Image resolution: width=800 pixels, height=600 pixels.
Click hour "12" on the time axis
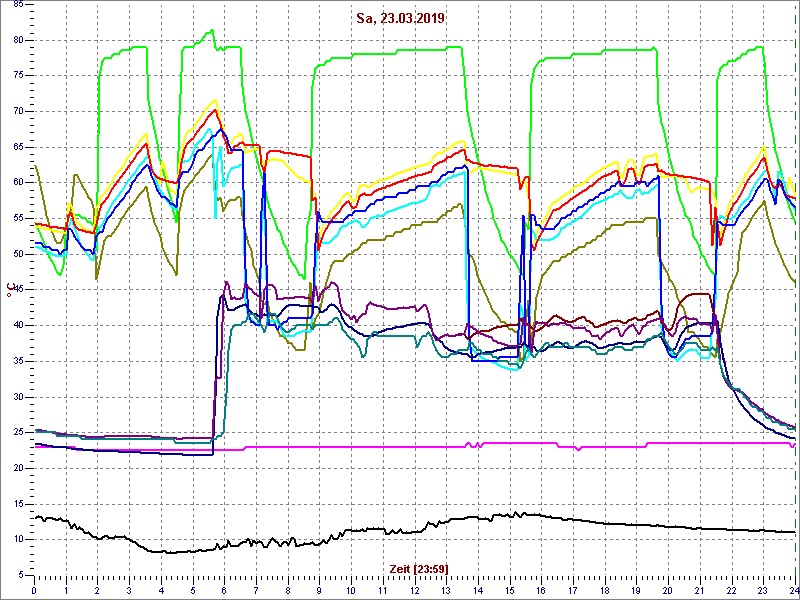click(x=414, y=588)
